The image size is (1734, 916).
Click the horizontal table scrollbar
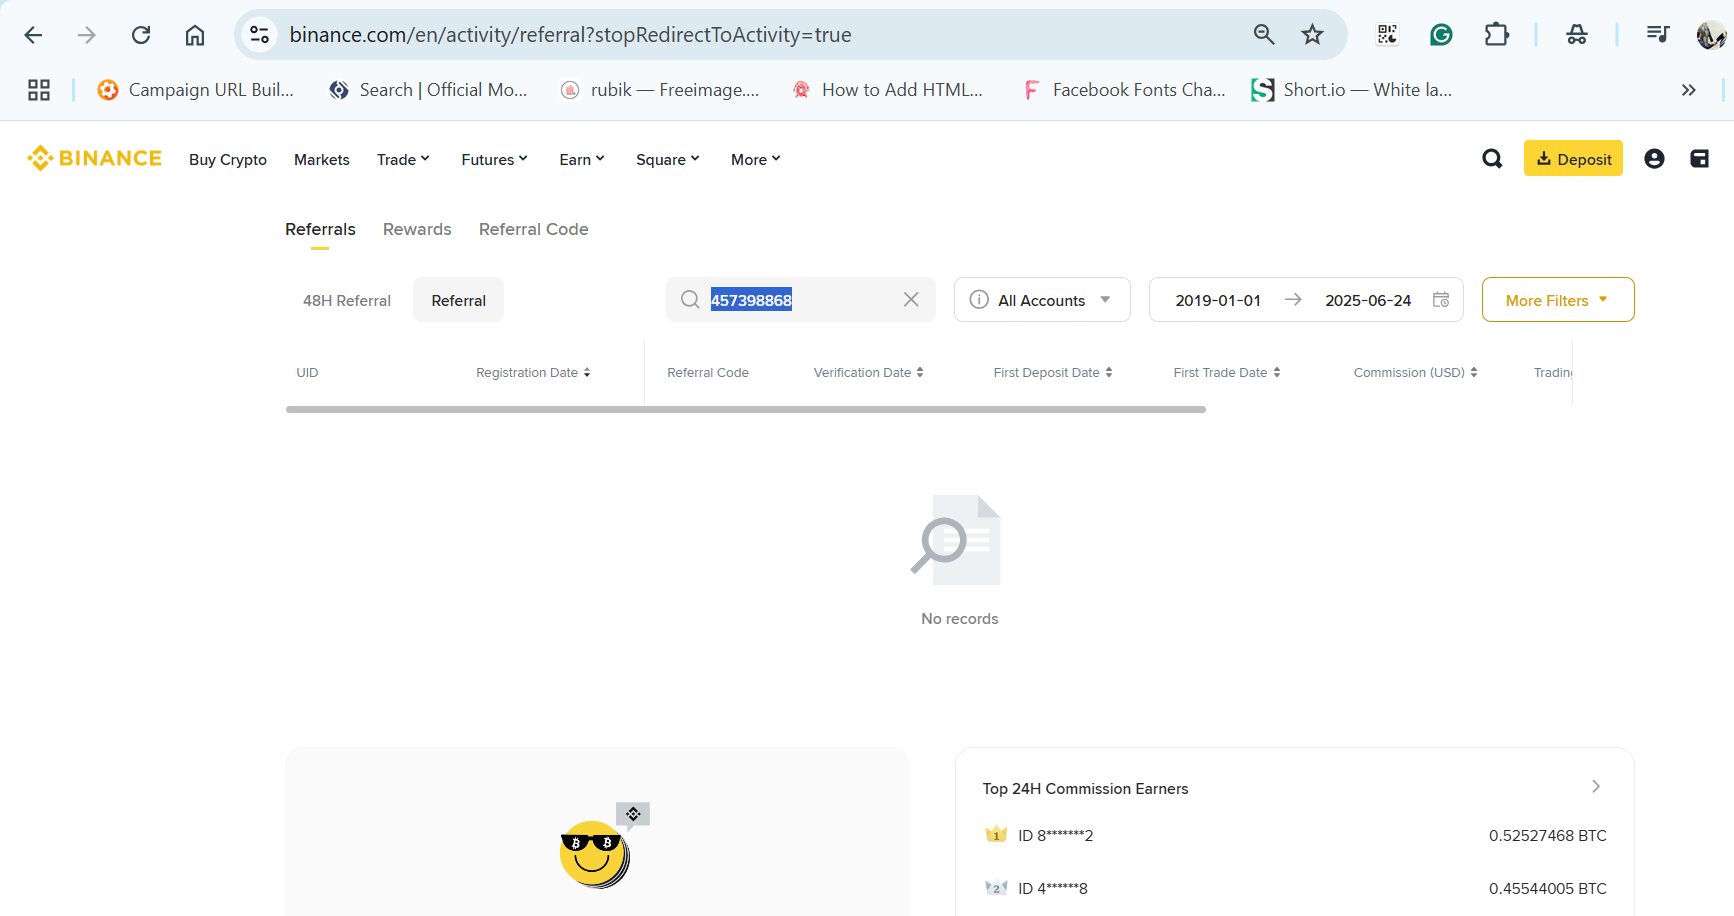746,409
